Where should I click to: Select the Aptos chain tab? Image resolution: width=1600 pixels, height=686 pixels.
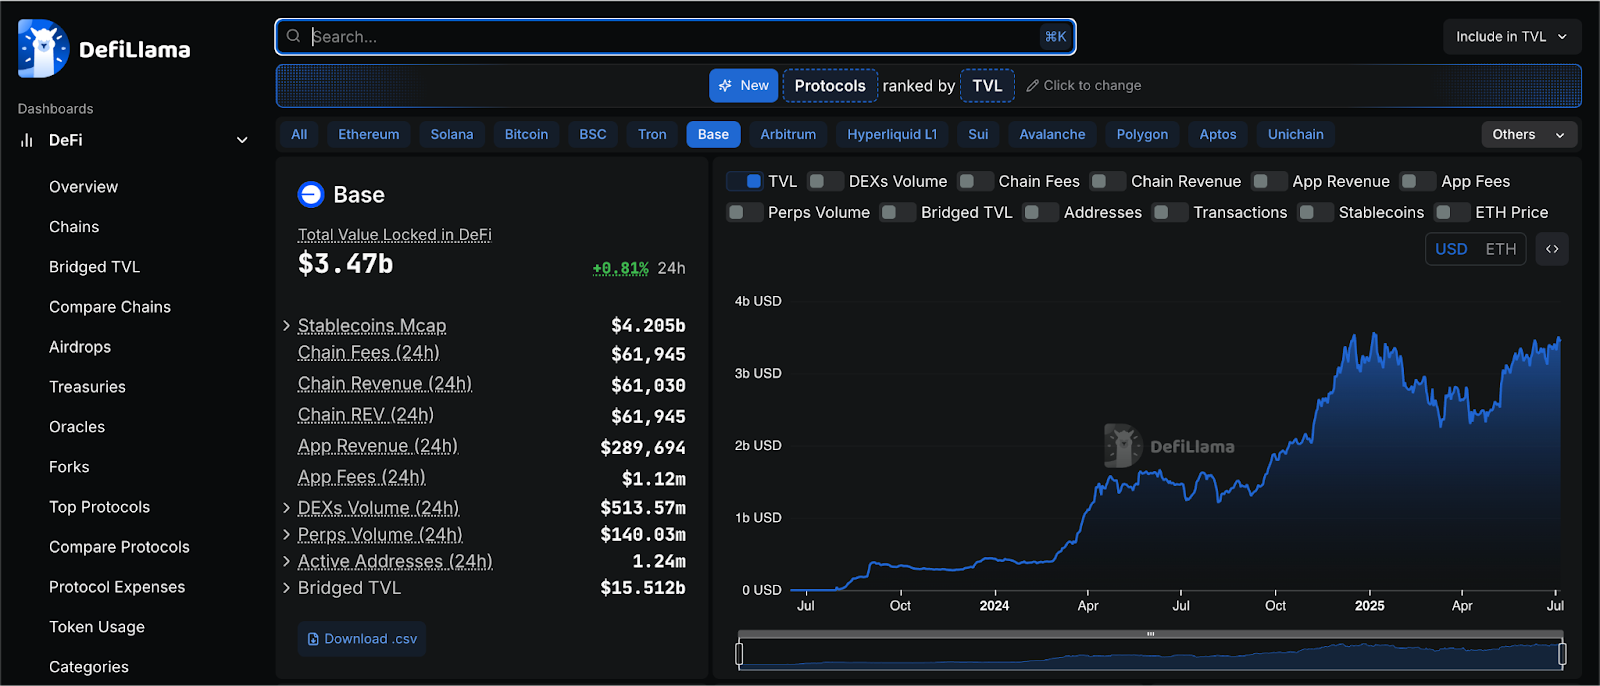(x=1218, y=134)
